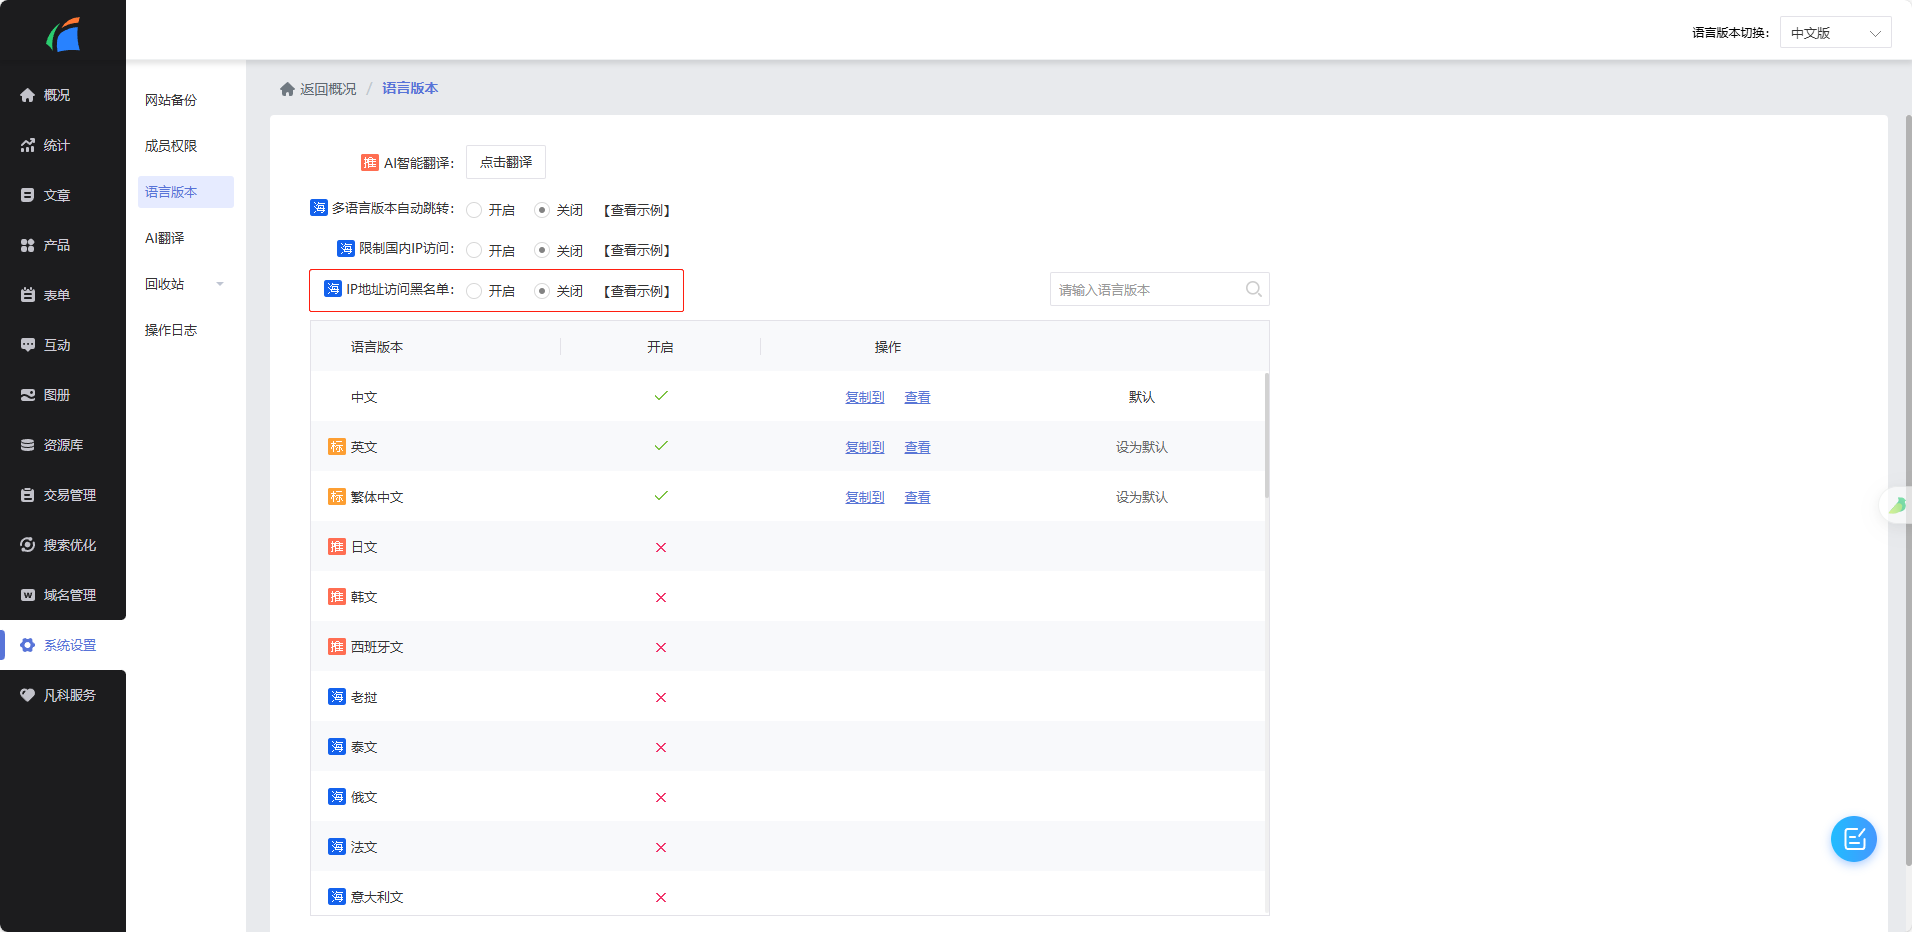Click 设为默认 in the 英文 row
This screenshot has height=932, width=1912.
pyautogui.click(x=1142, y=447)
